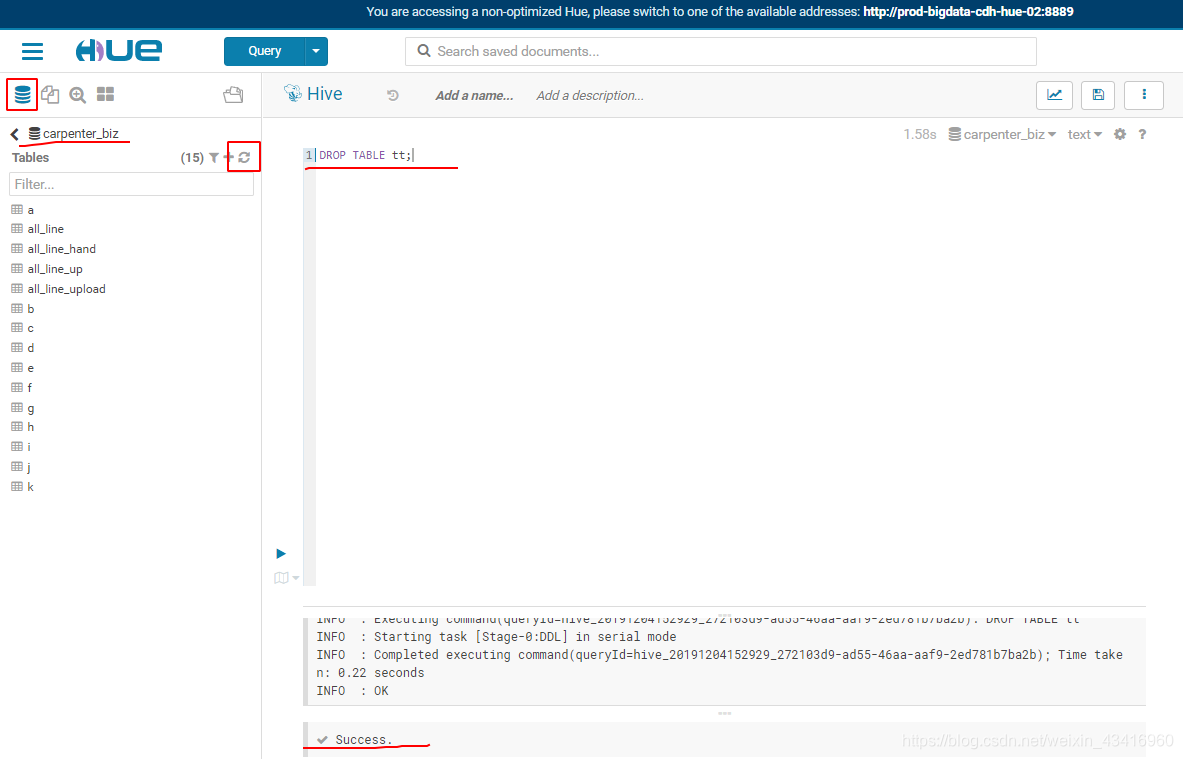Click the Hive editor title text
This screenshot has height=759, width=1183.
click(x=324, y=94)
